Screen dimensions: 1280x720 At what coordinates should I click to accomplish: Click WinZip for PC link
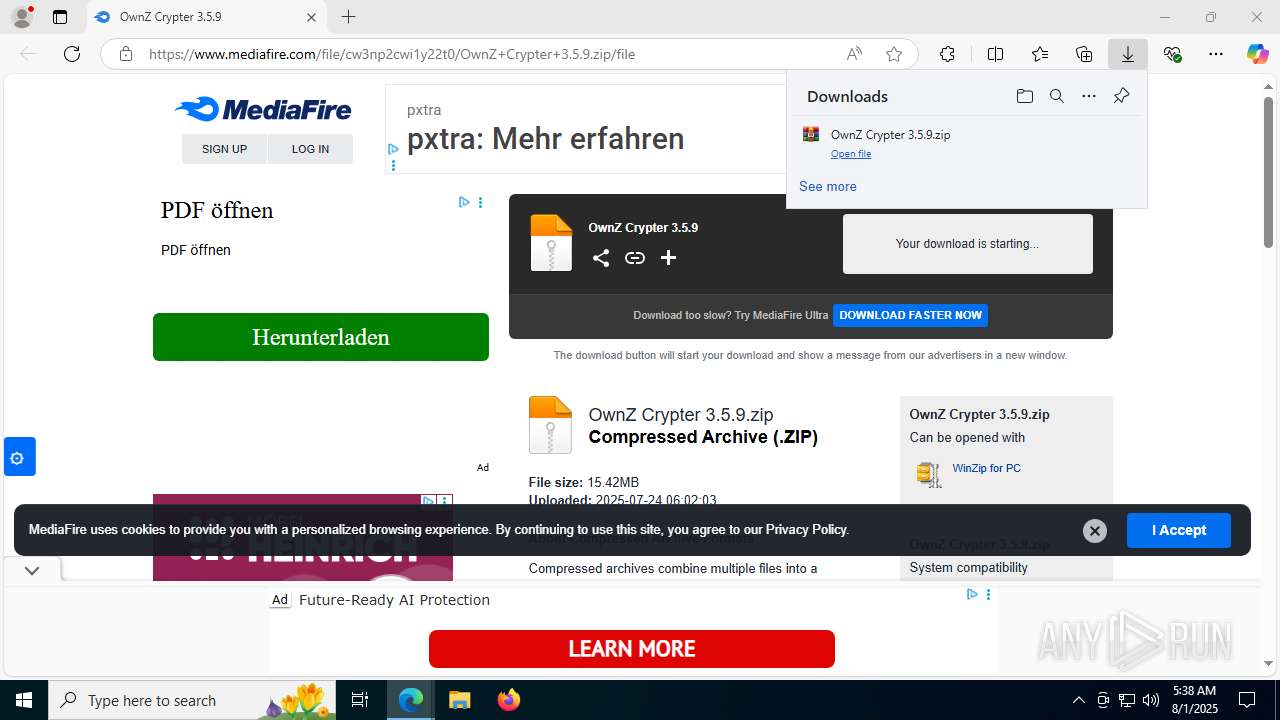pyautogui.click(x=986, y=468)
